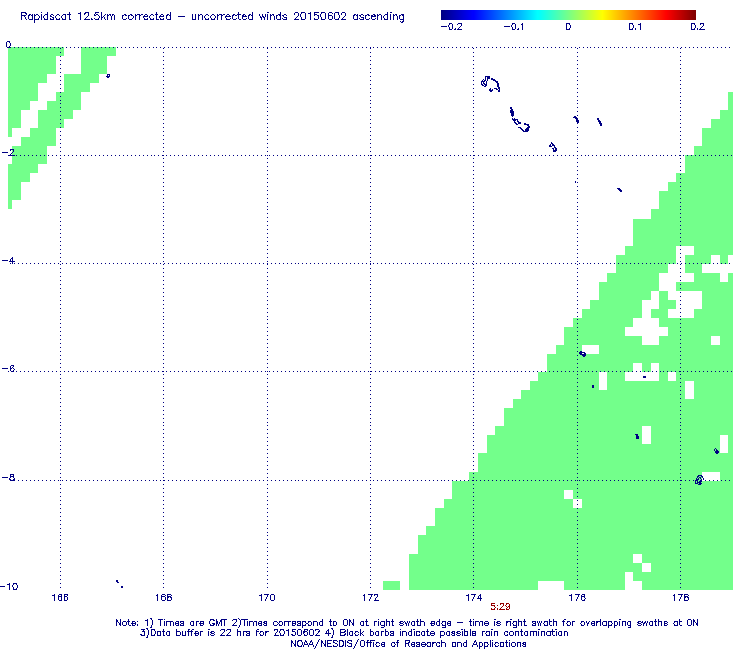Click the NOAA/NESDIS credit line
This screenshot has width=740, height=650.
click(x=408, y=644)
